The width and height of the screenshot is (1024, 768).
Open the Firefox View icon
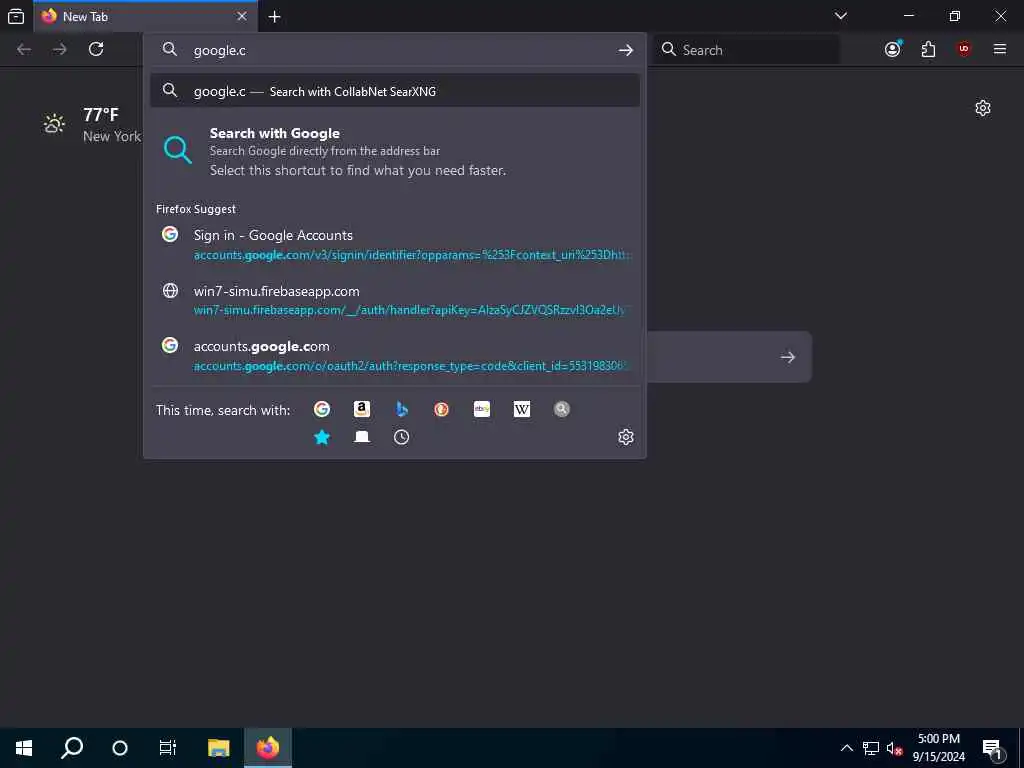pos(16,16)
